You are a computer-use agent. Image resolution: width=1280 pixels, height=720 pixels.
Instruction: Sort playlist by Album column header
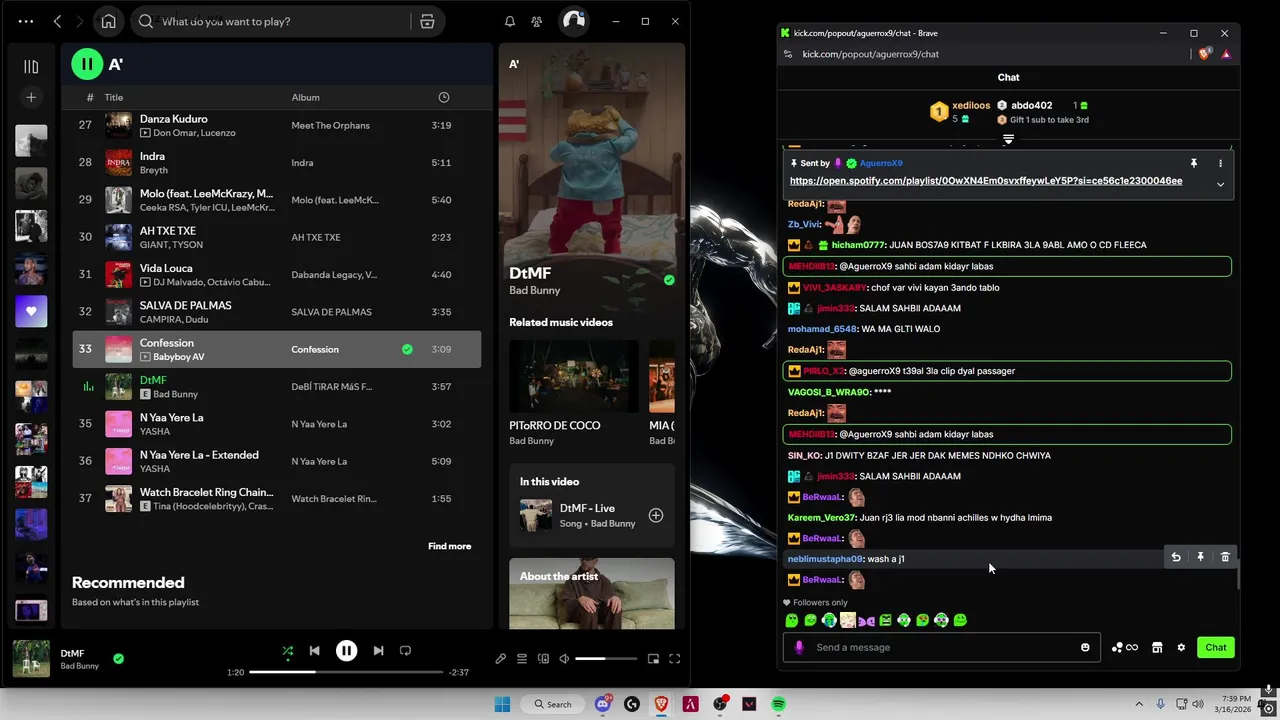click(305, 97)
